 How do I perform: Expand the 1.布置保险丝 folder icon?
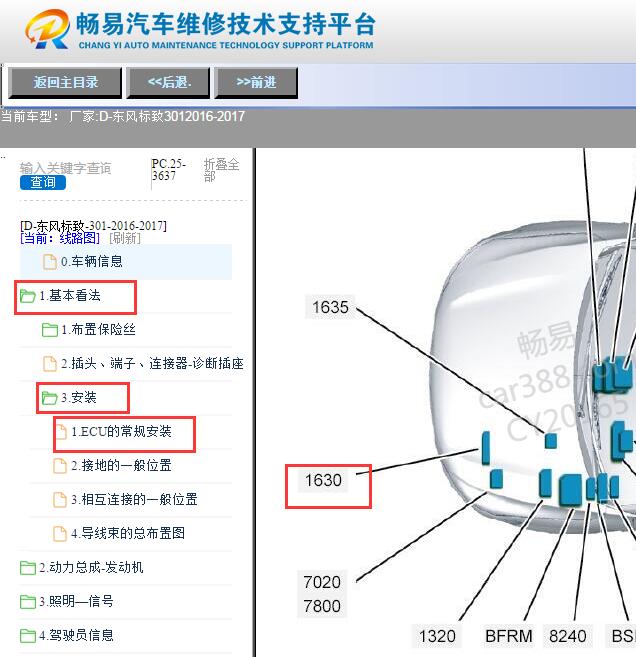coord(50,330)
